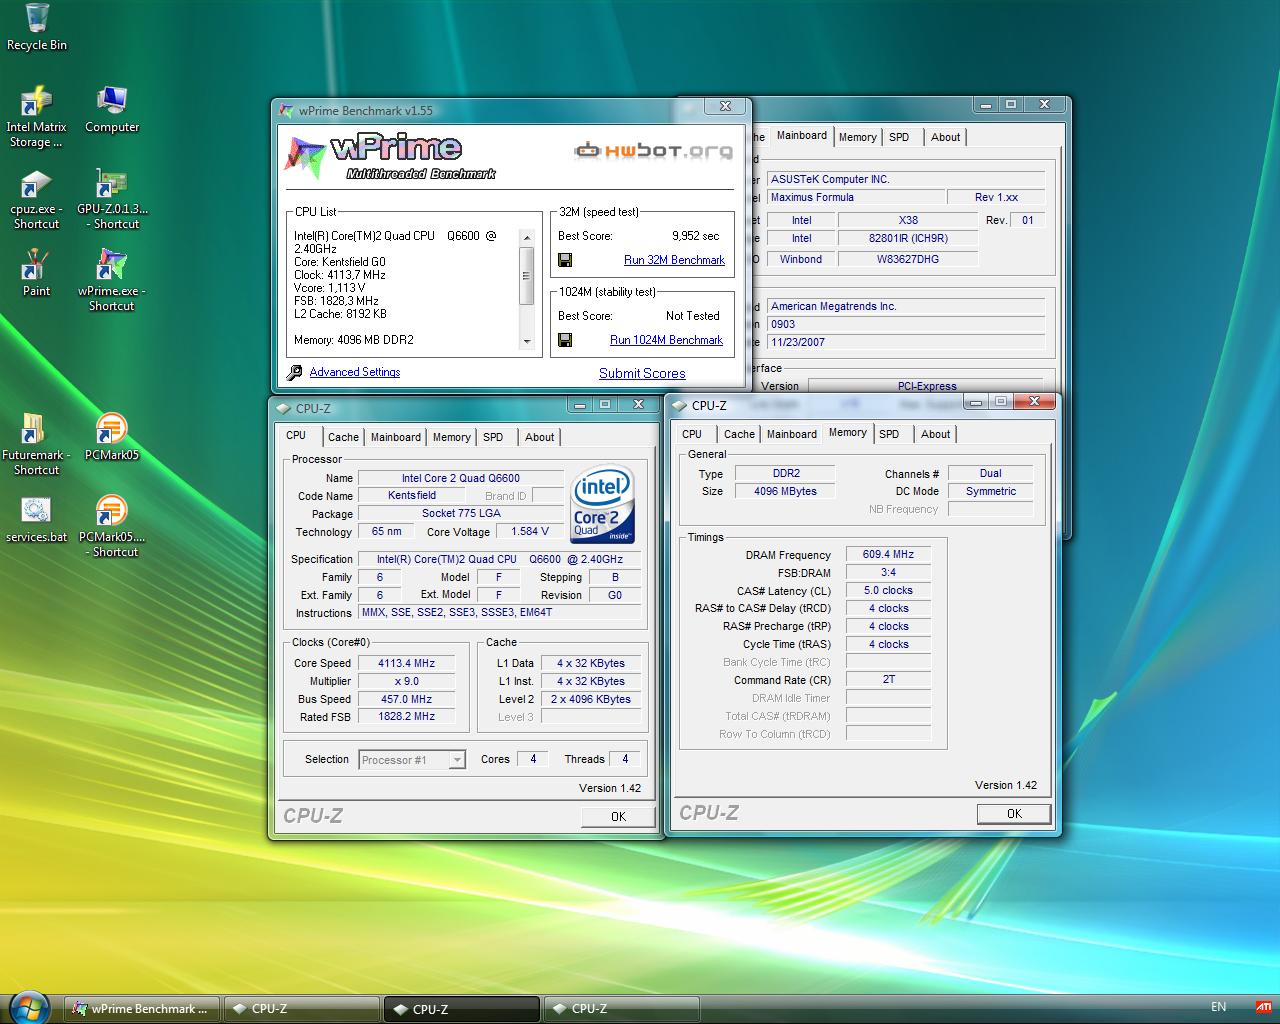Open About tab in CPU window
The width and height of the screenshot is (1280, 1024).
point(540,437)
